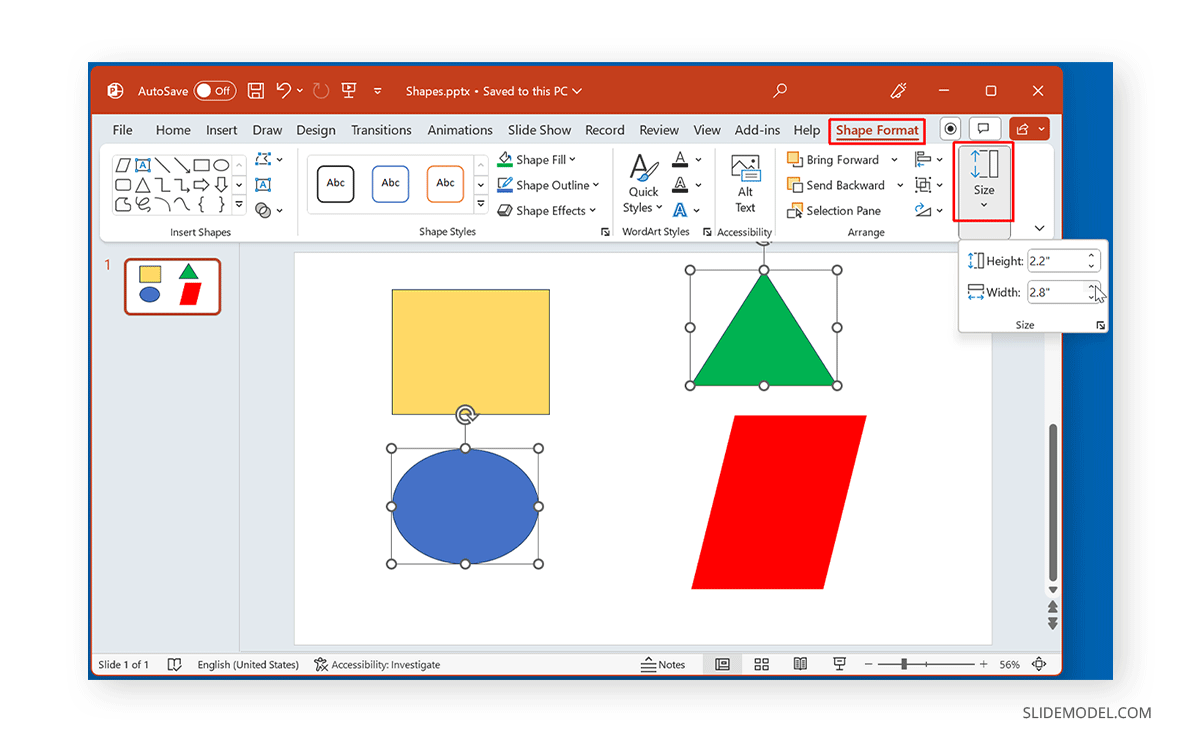Start presentation from beginning icon
This screenshot has width=1200, height=743.
(349, 91)
